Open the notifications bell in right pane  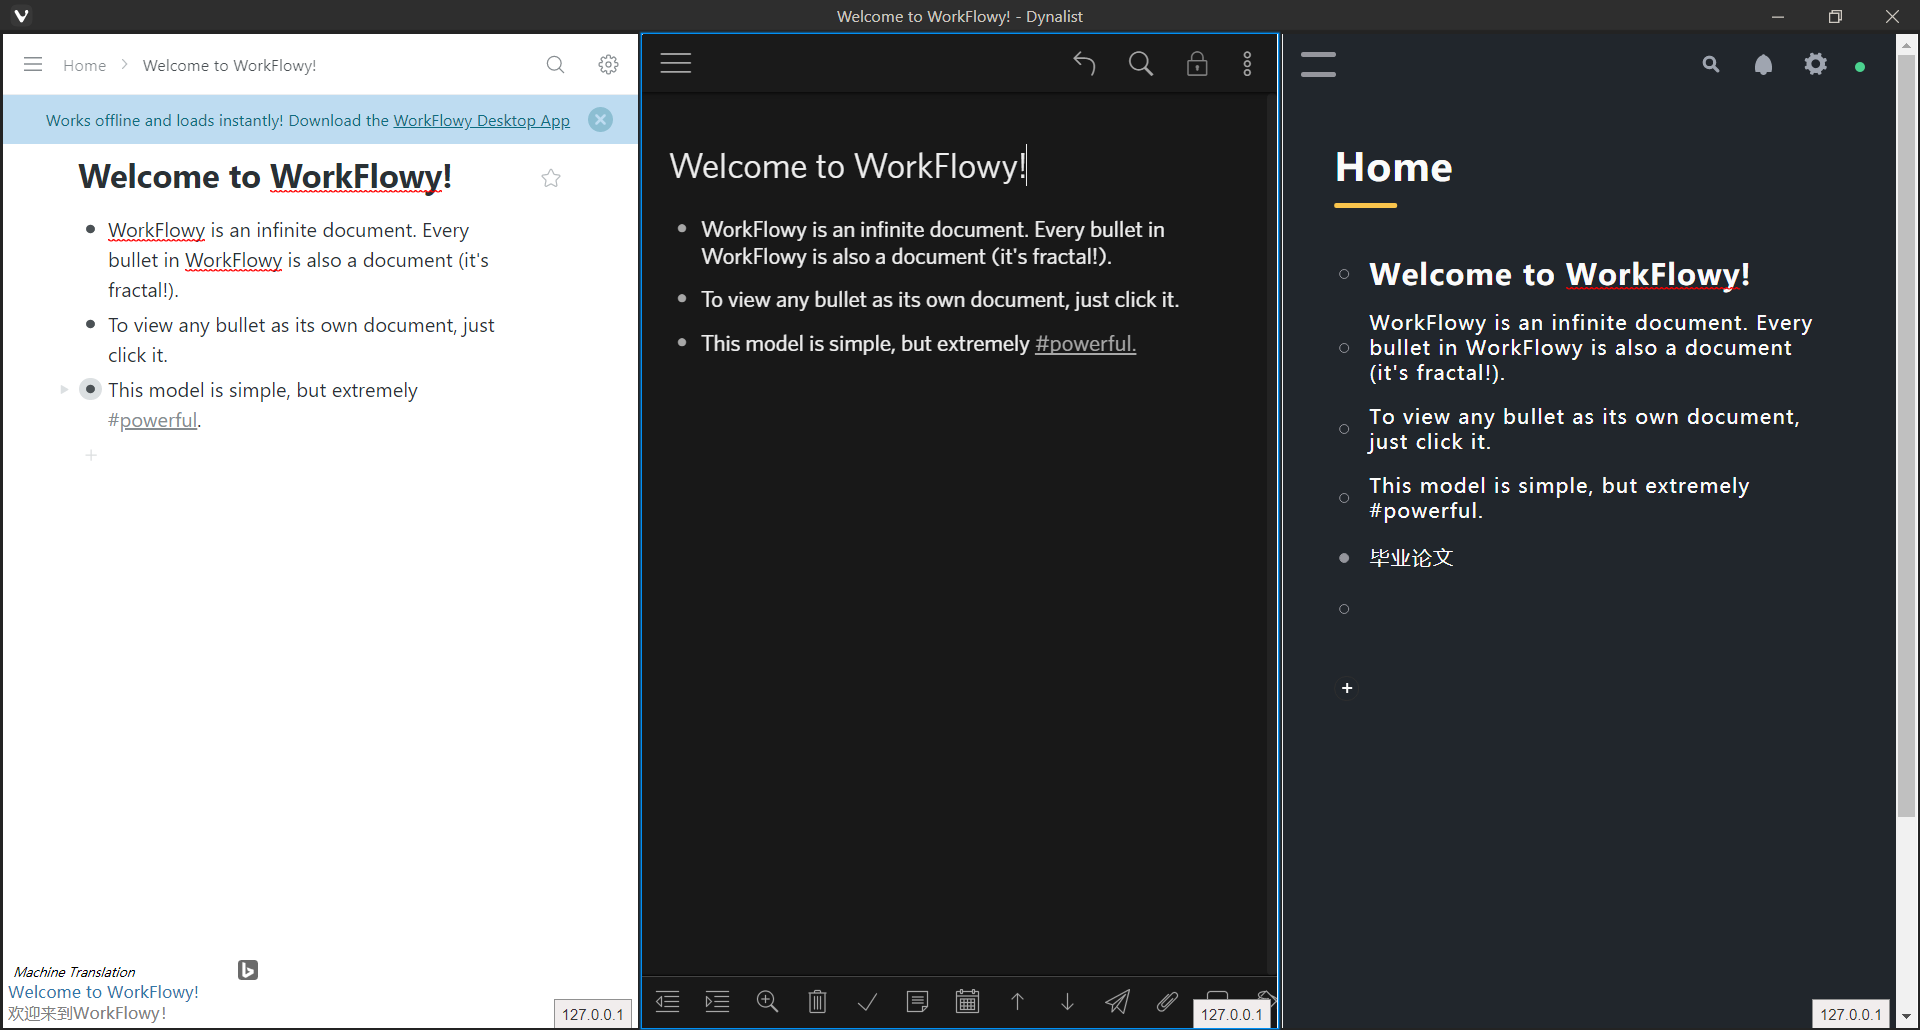1763,65
